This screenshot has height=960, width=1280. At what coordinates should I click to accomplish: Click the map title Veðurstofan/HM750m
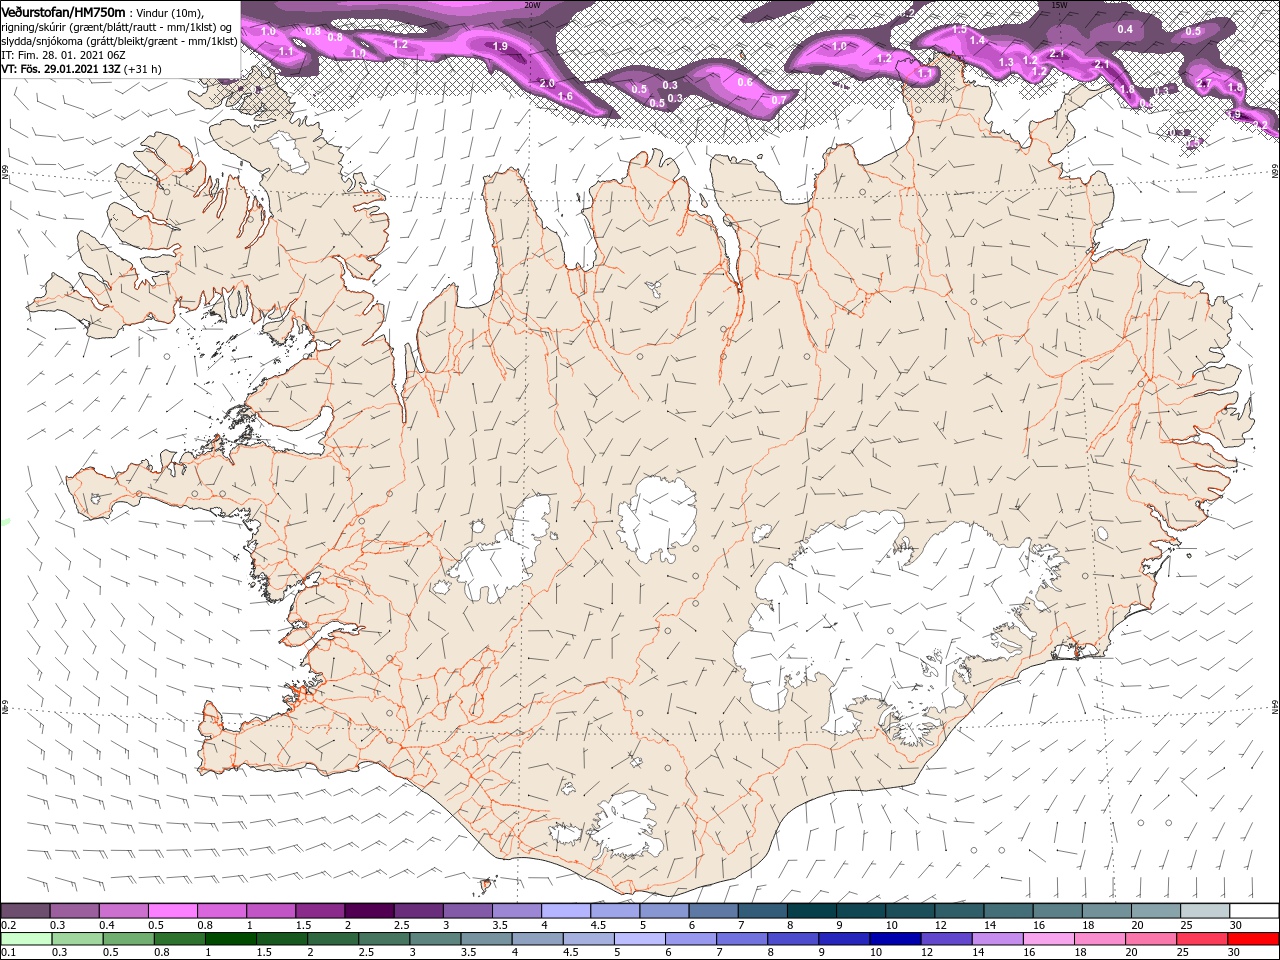63,11
